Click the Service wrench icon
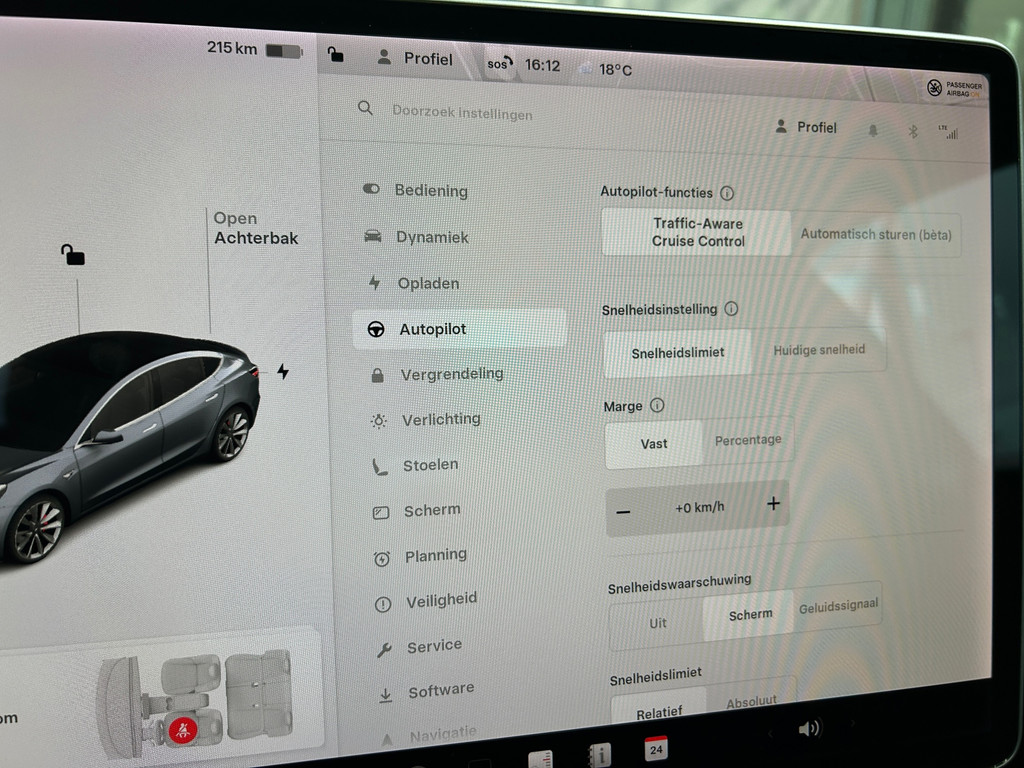 [385, 650]
